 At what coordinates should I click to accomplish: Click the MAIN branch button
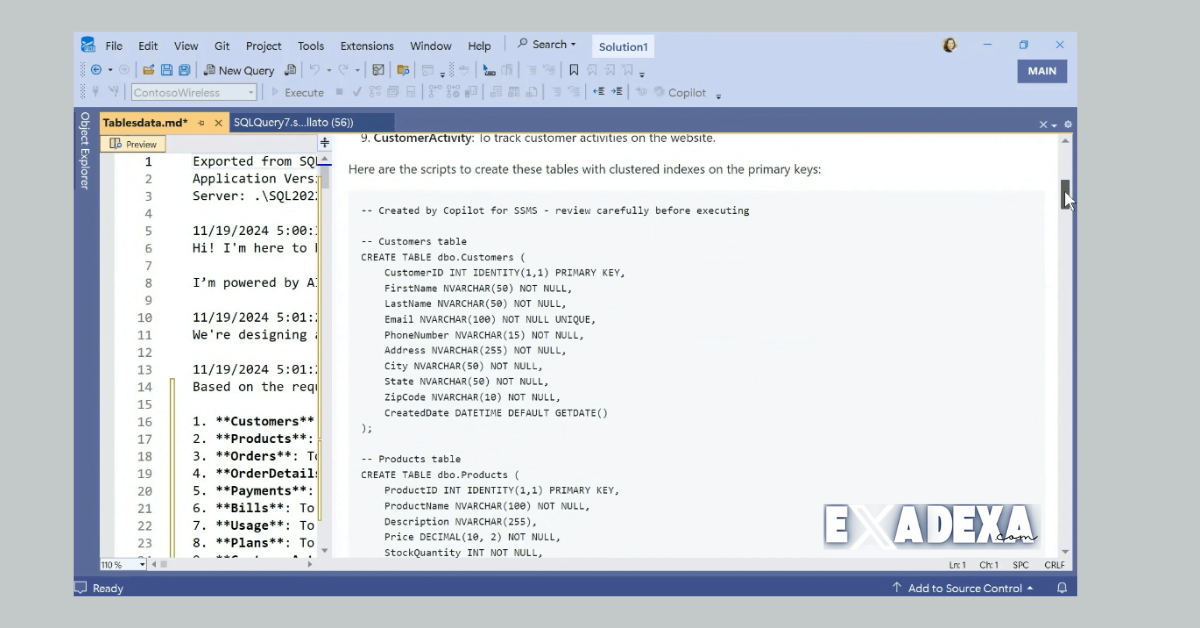click(1042, 71)
